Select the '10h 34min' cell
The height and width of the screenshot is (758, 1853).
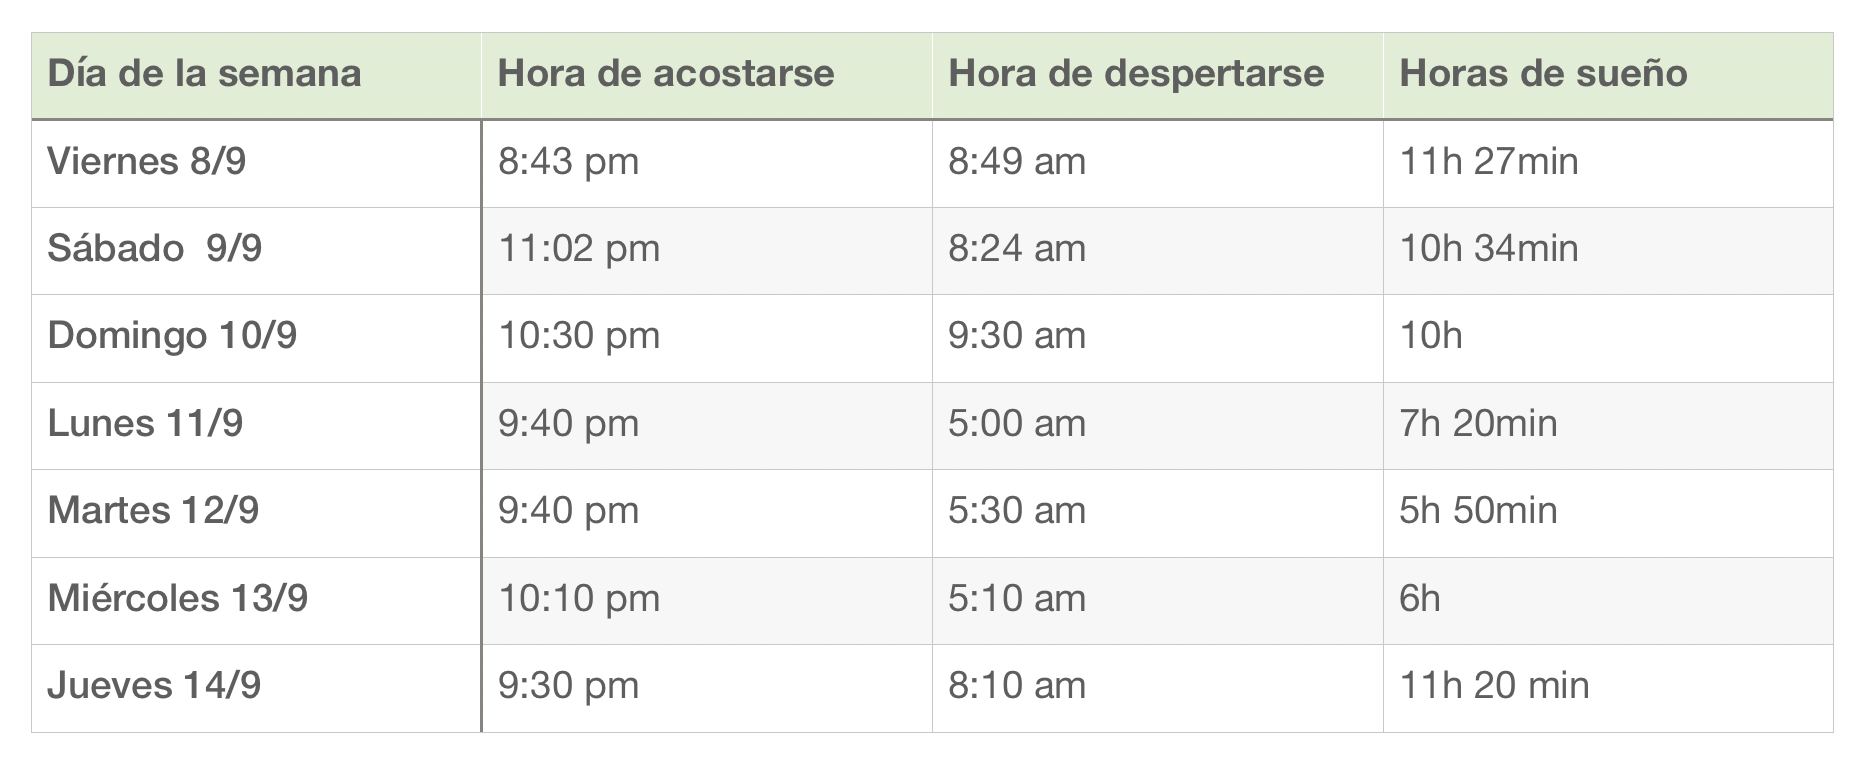tap(1488, 249)
